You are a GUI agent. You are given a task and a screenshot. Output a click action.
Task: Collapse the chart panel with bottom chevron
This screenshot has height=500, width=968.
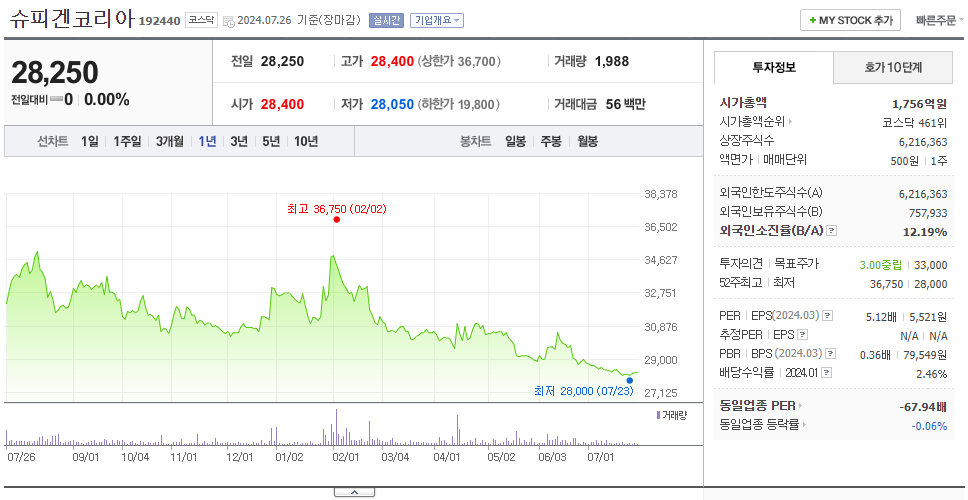coord(354,492)
